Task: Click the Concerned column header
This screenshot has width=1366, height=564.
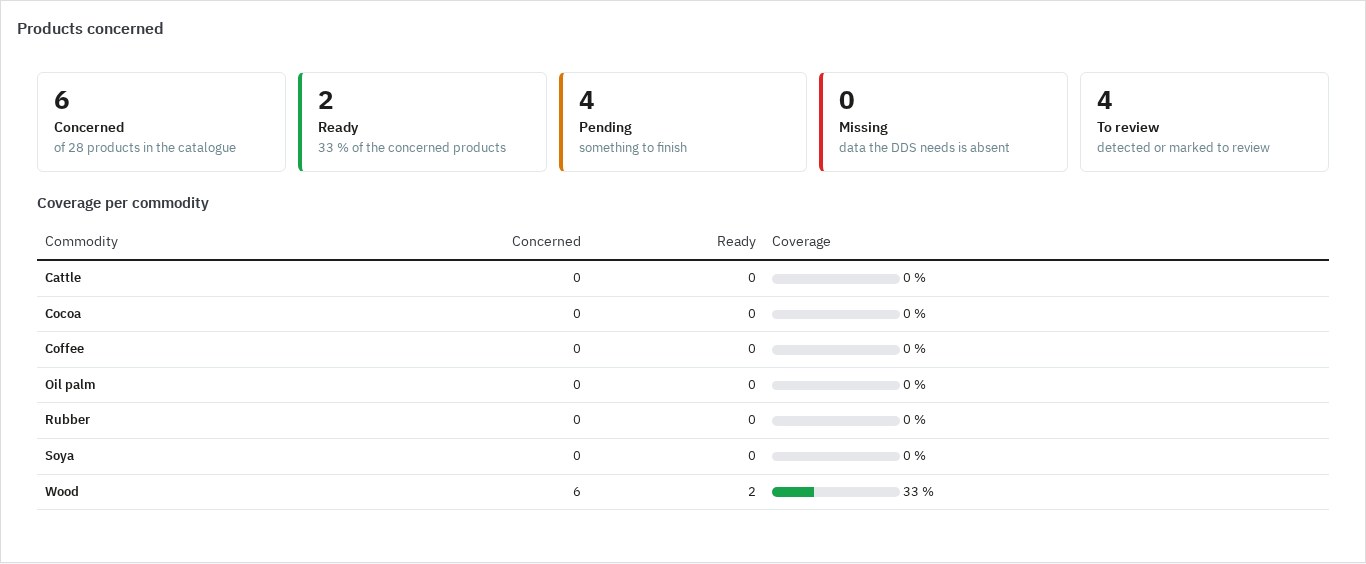Action: (x=546, y=241)
